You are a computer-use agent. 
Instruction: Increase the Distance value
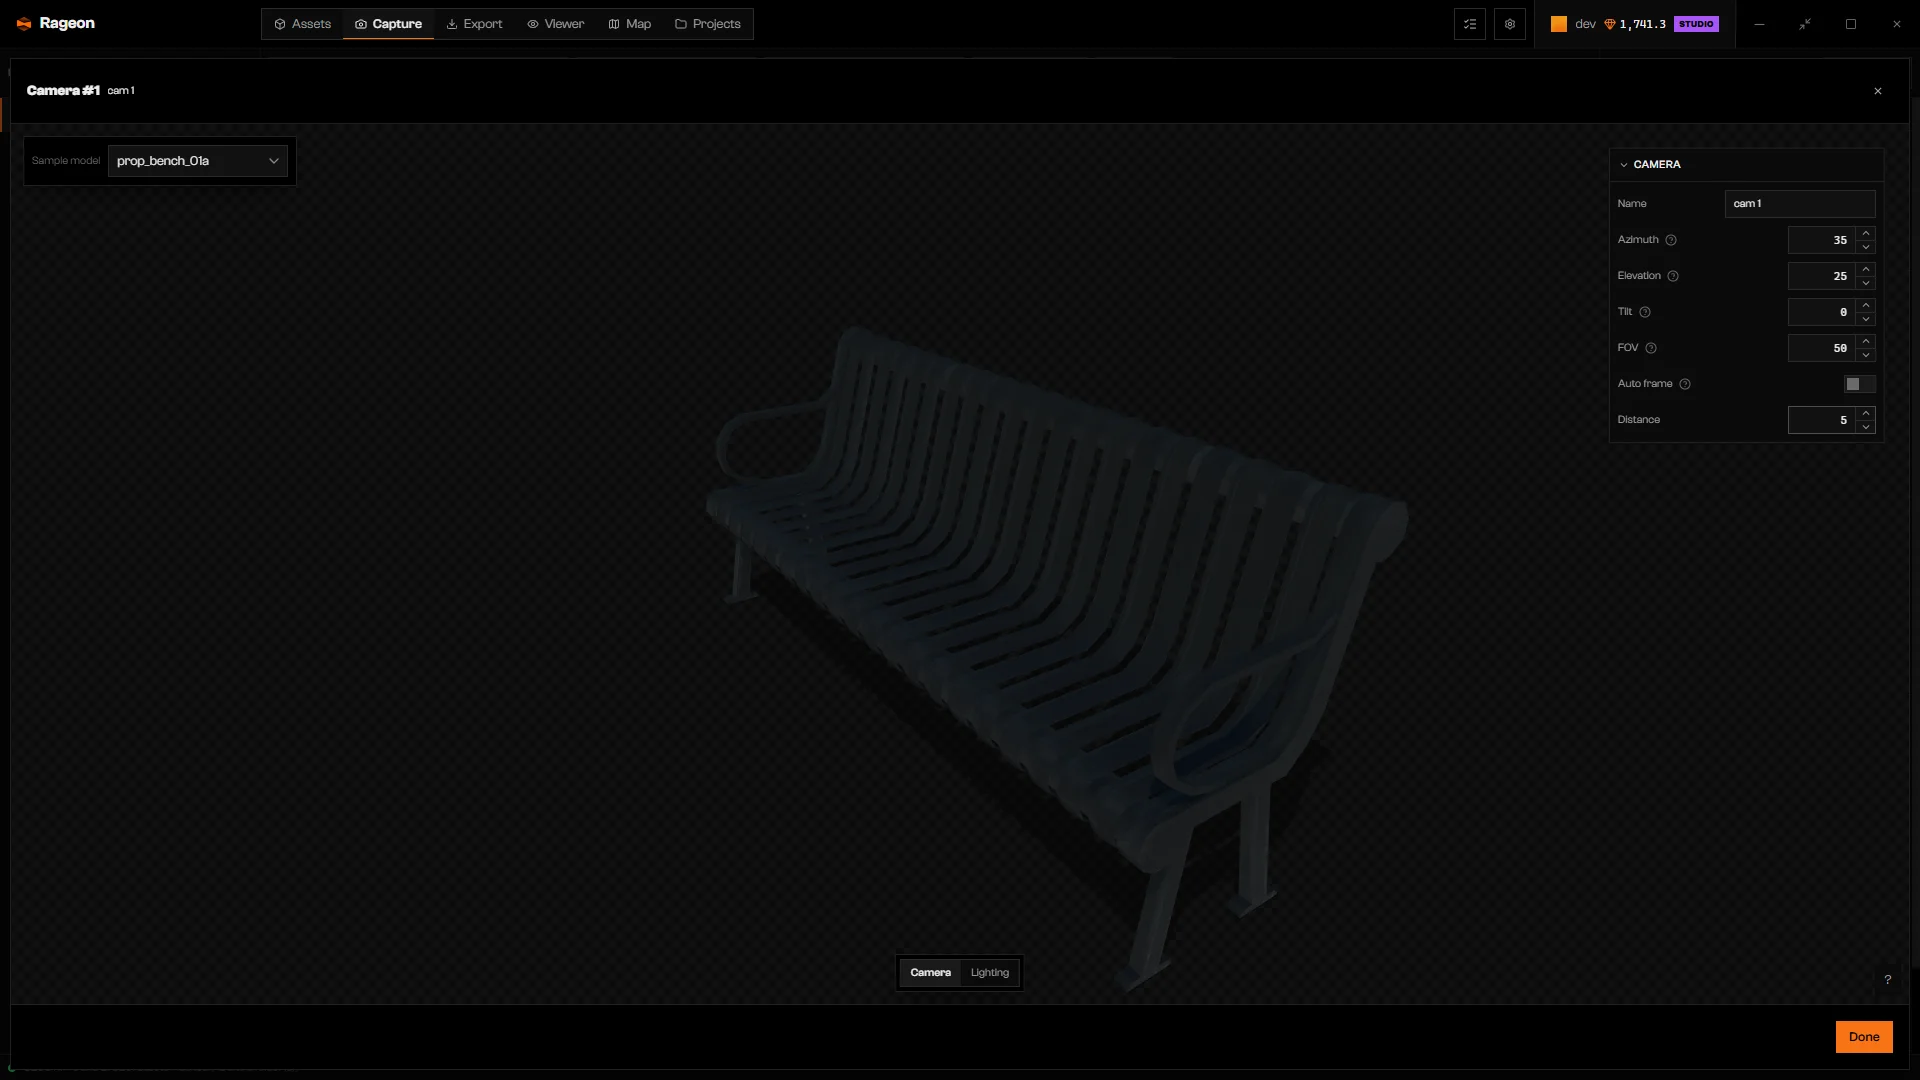point(1866,413)
